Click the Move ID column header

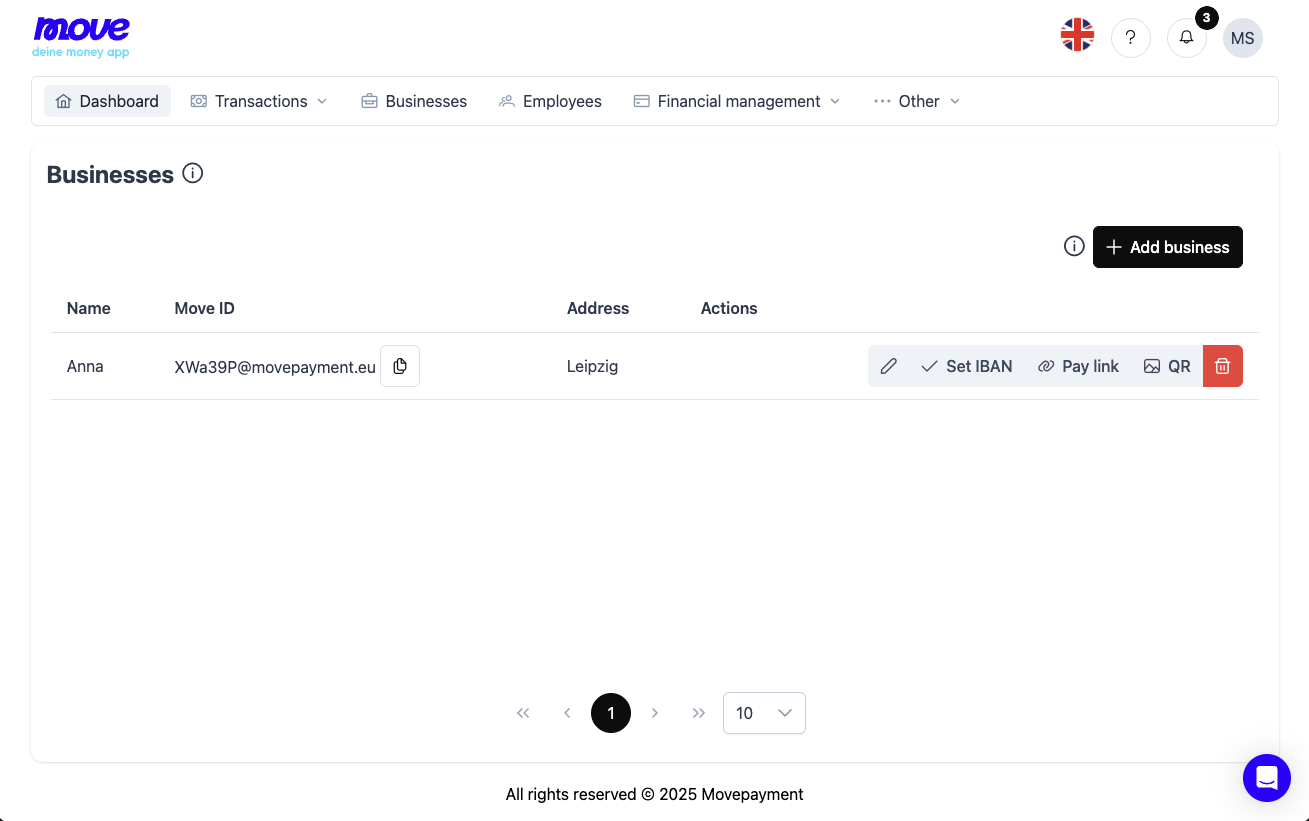tap(205, 308)
